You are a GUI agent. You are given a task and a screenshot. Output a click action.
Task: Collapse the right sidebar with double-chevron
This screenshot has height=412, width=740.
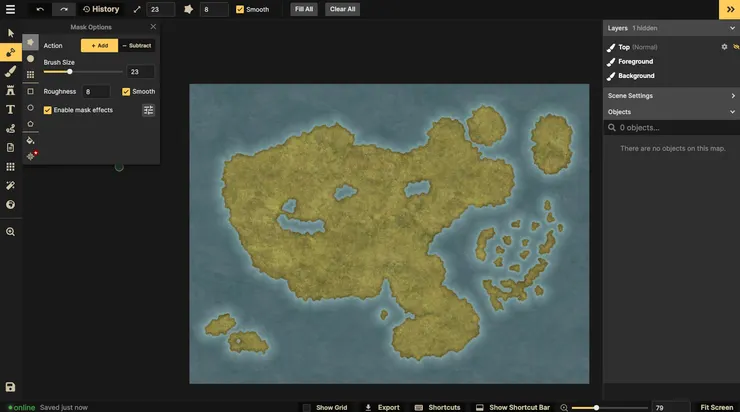click(x=730, y=9)
